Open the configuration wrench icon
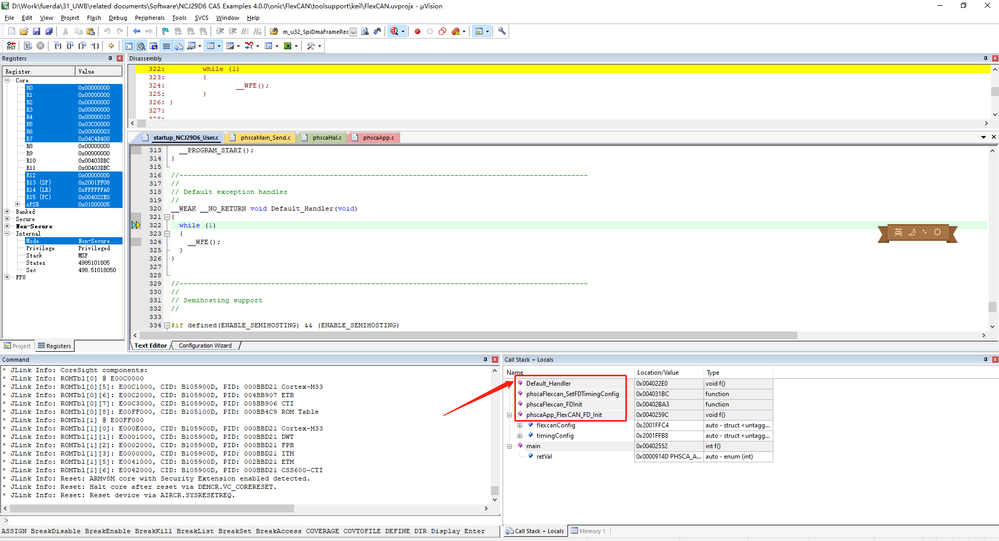Screen dimensions: 999x541 pyautogui.click(x=501, y=31)
